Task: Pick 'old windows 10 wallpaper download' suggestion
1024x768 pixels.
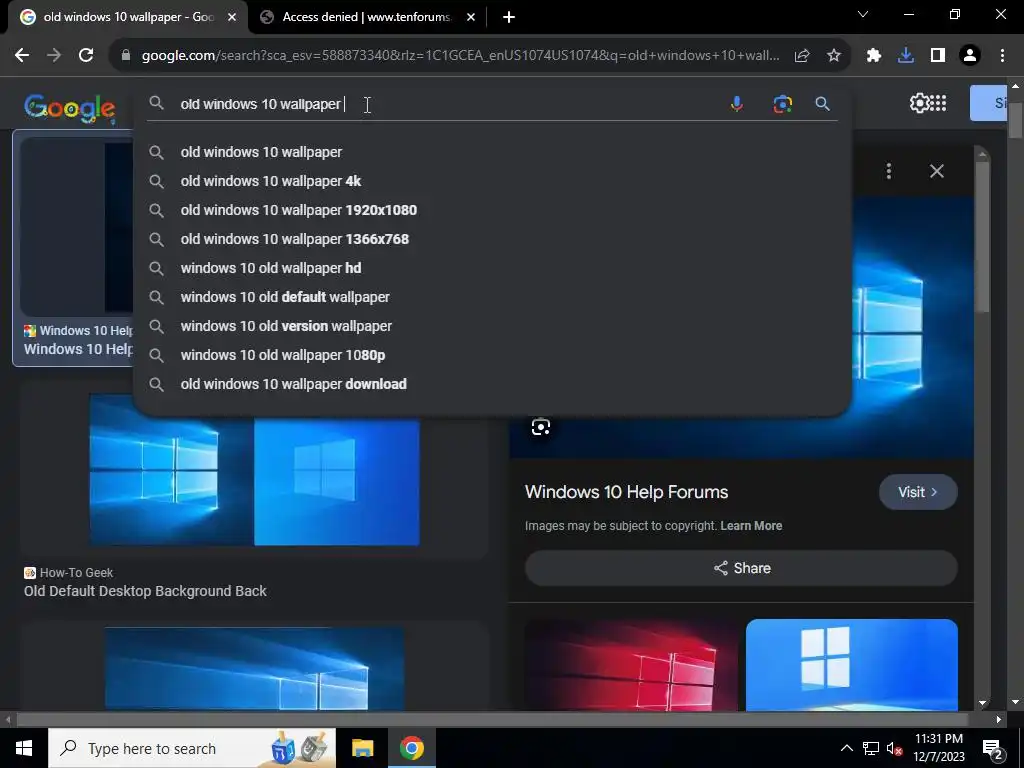Action: pyautogui.click(x=293, y=384)
